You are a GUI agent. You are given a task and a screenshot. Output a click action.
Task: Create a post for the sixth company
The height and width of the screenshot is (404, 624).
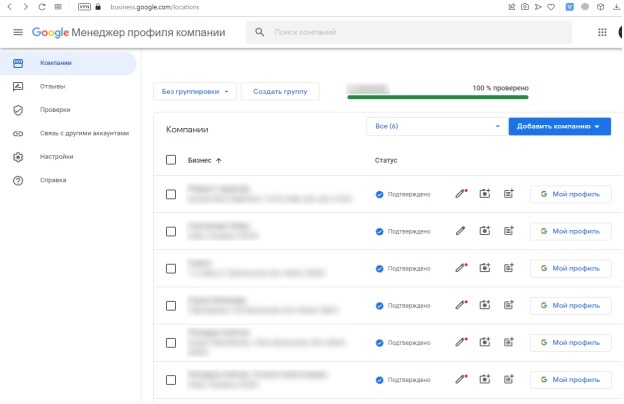pyautogui.click(x=509, y=379)
